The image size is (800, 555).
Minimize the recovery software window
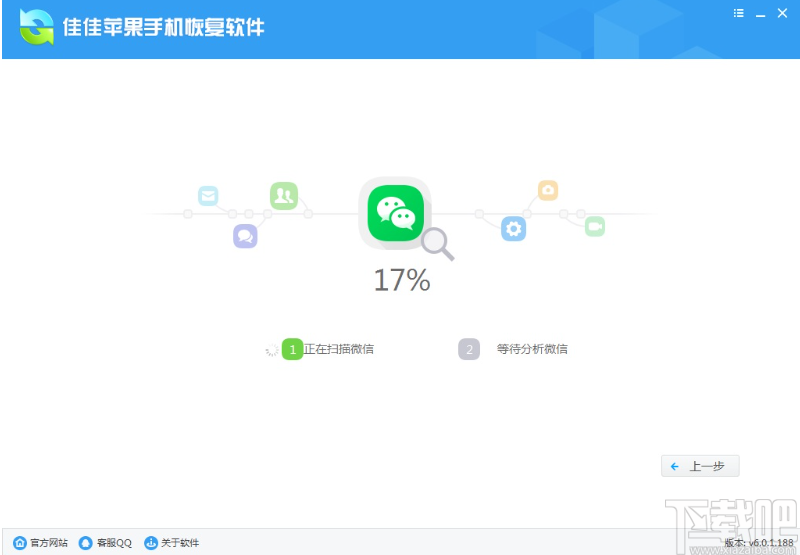(x=760, y=14)
